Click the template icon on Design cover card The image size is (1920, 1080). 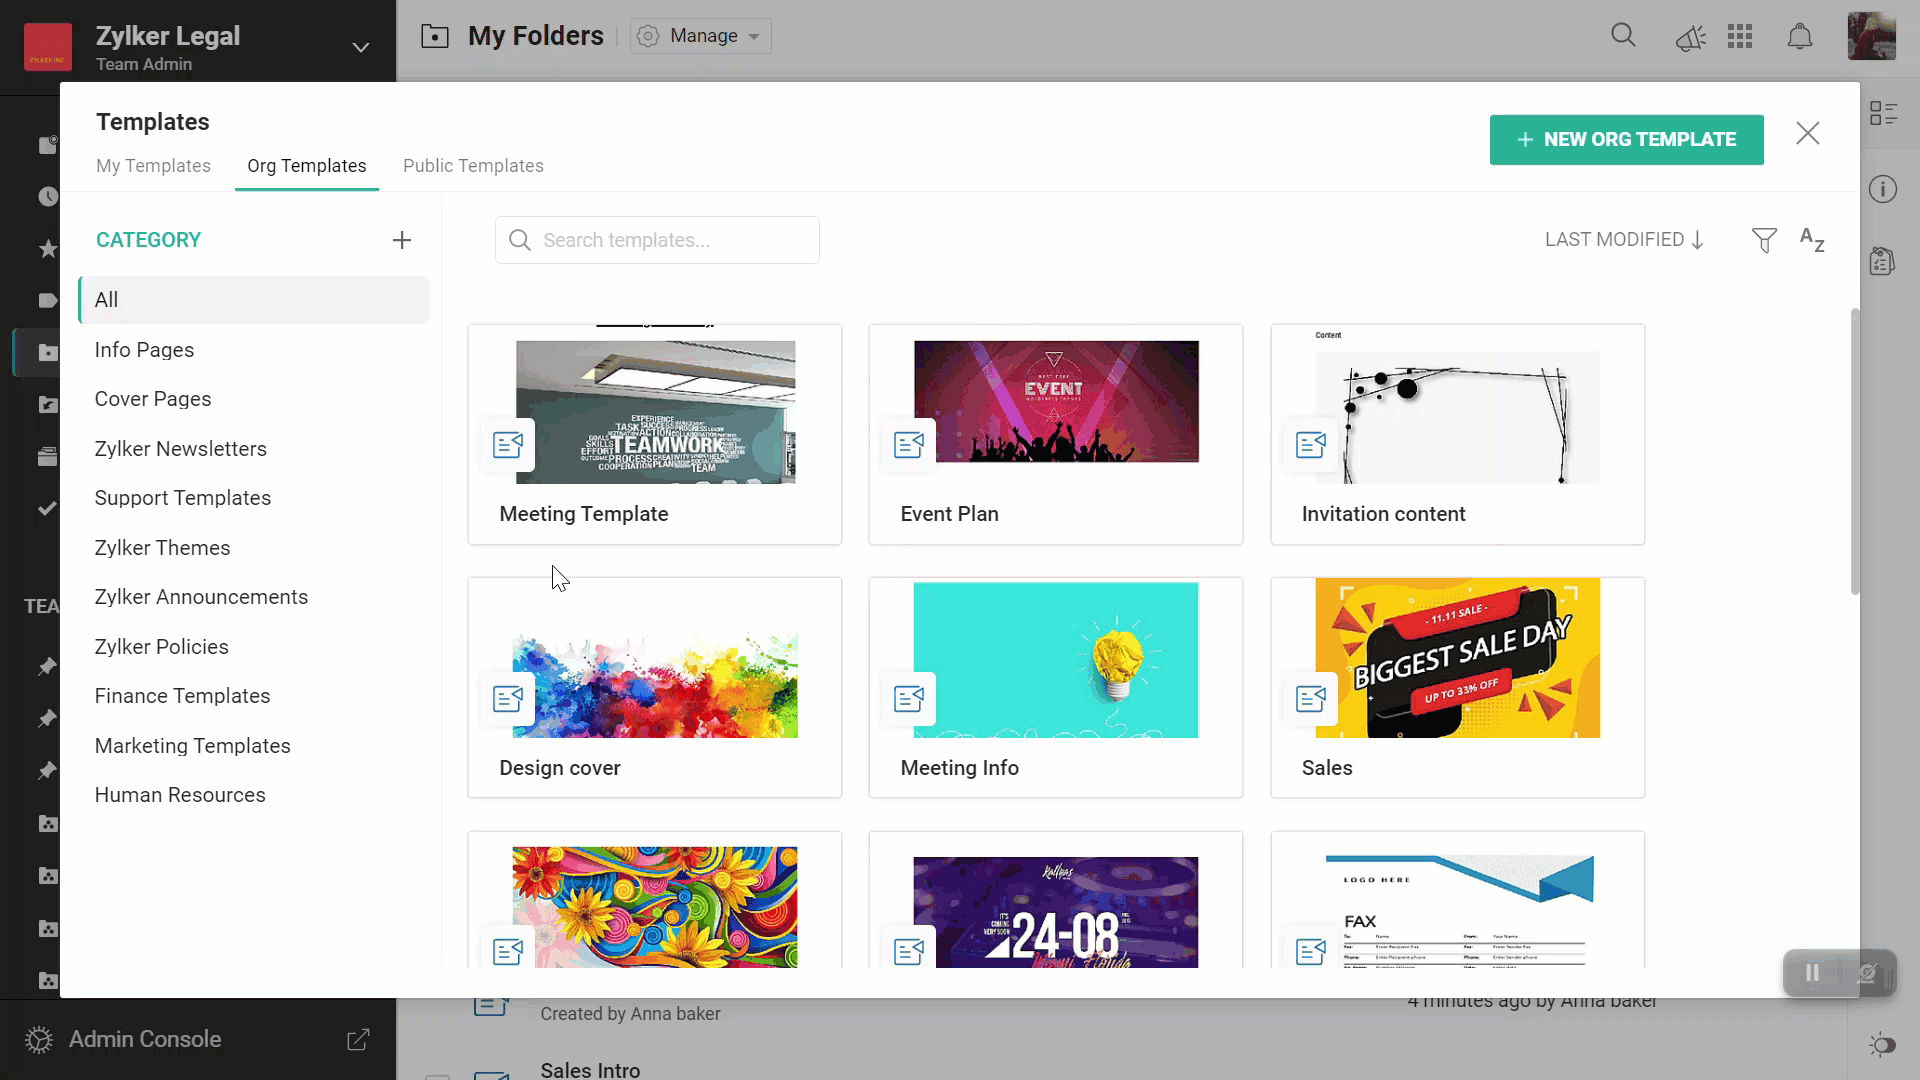tap(508, 698)
